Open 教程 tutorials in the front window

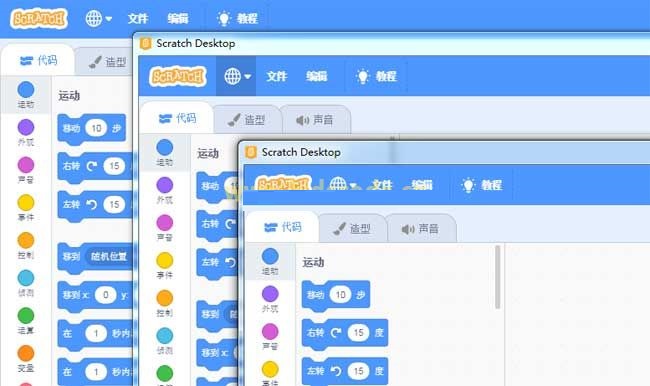click(482, 185)
